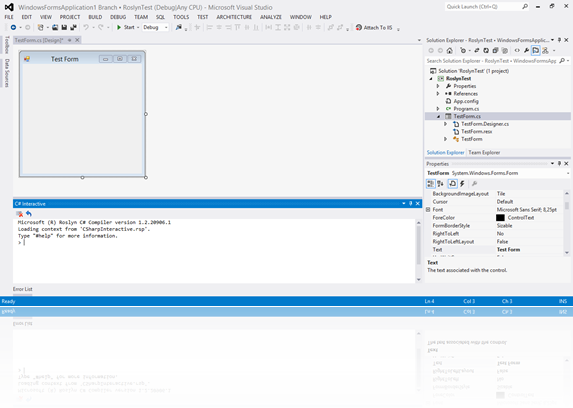Click the Navigate Backward toolbar icon
The width and height of the screenshot is (573, 408).
point(14,27)
